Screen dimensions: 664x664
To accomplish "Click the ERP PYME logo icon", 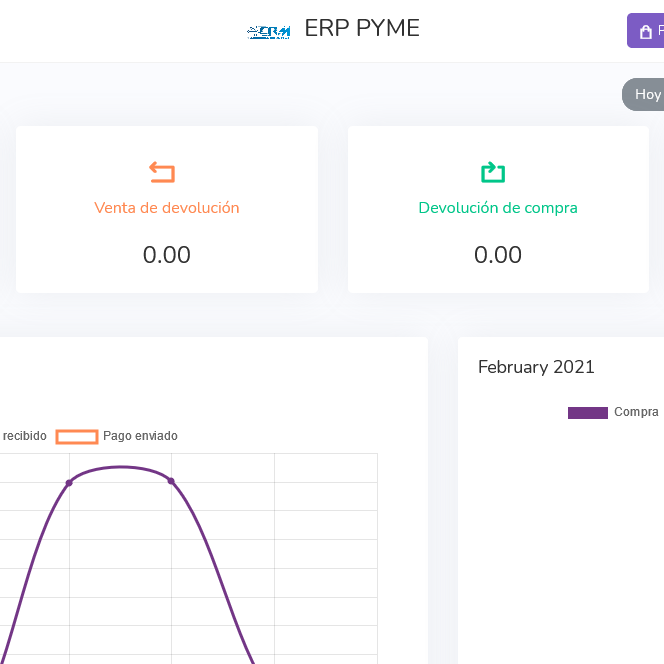I will point(268,31).
